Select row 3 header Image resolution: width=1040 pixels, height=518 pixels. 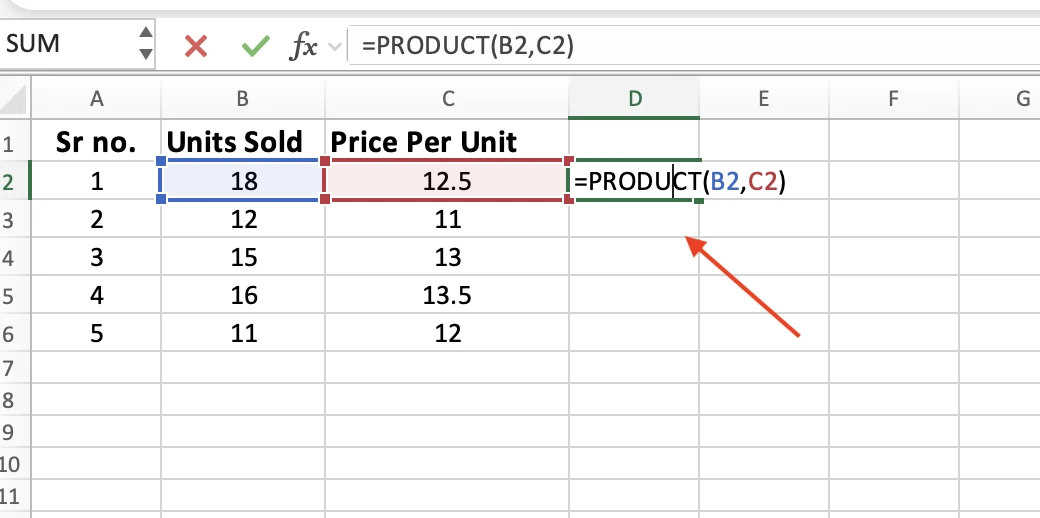[14, 219]
